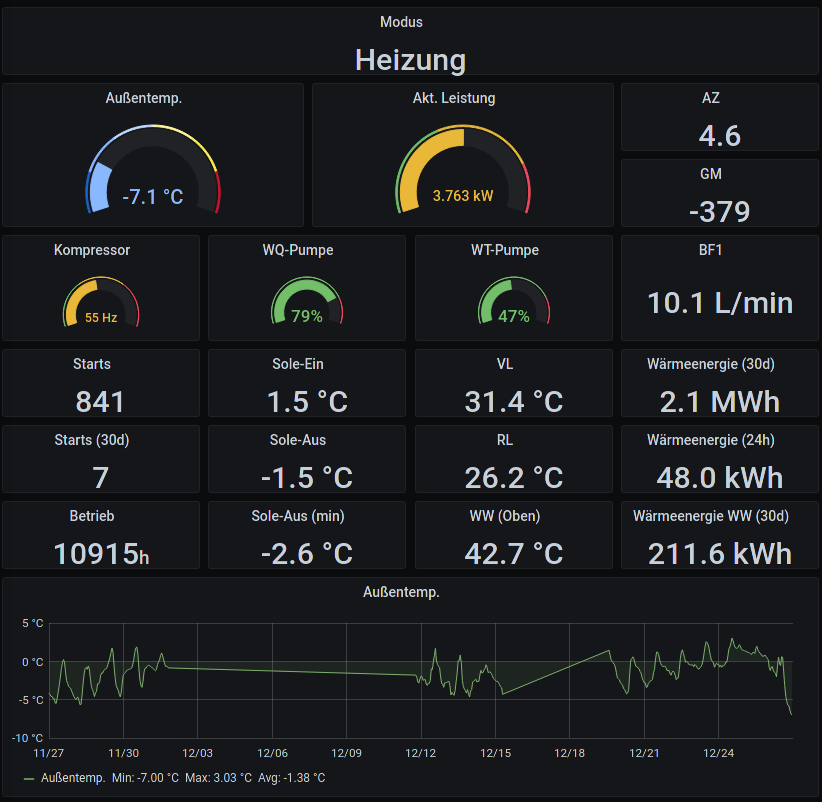Click the GM panel title
Screen dimensions: 822x802
click(711, 174)
